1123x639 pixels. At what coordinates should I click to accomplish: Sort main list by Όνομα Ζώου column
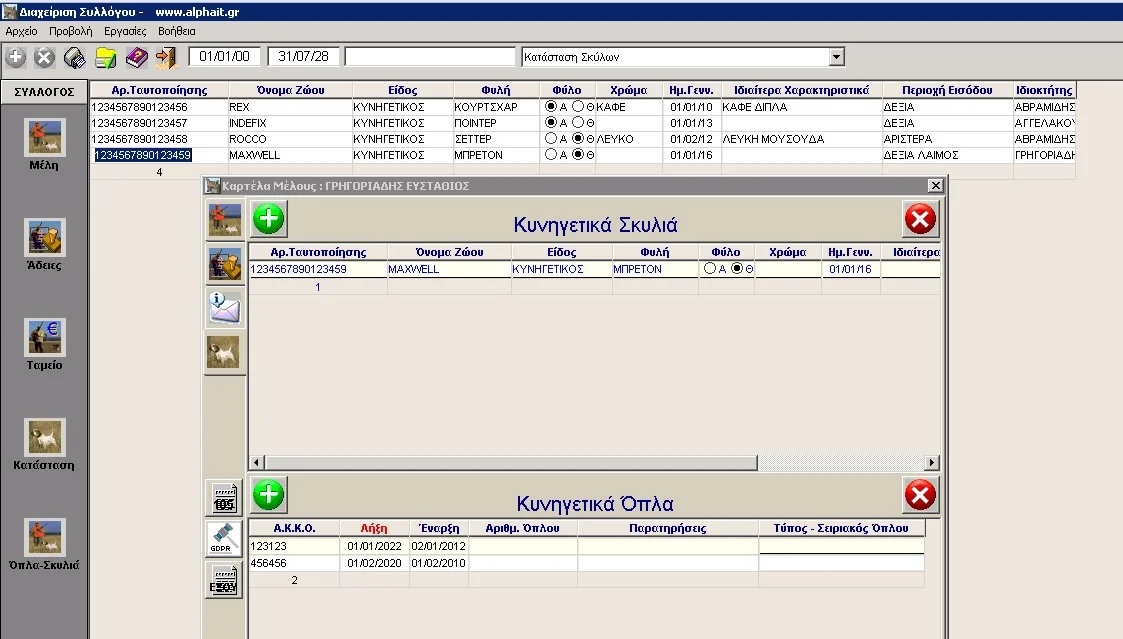point(290,90)
